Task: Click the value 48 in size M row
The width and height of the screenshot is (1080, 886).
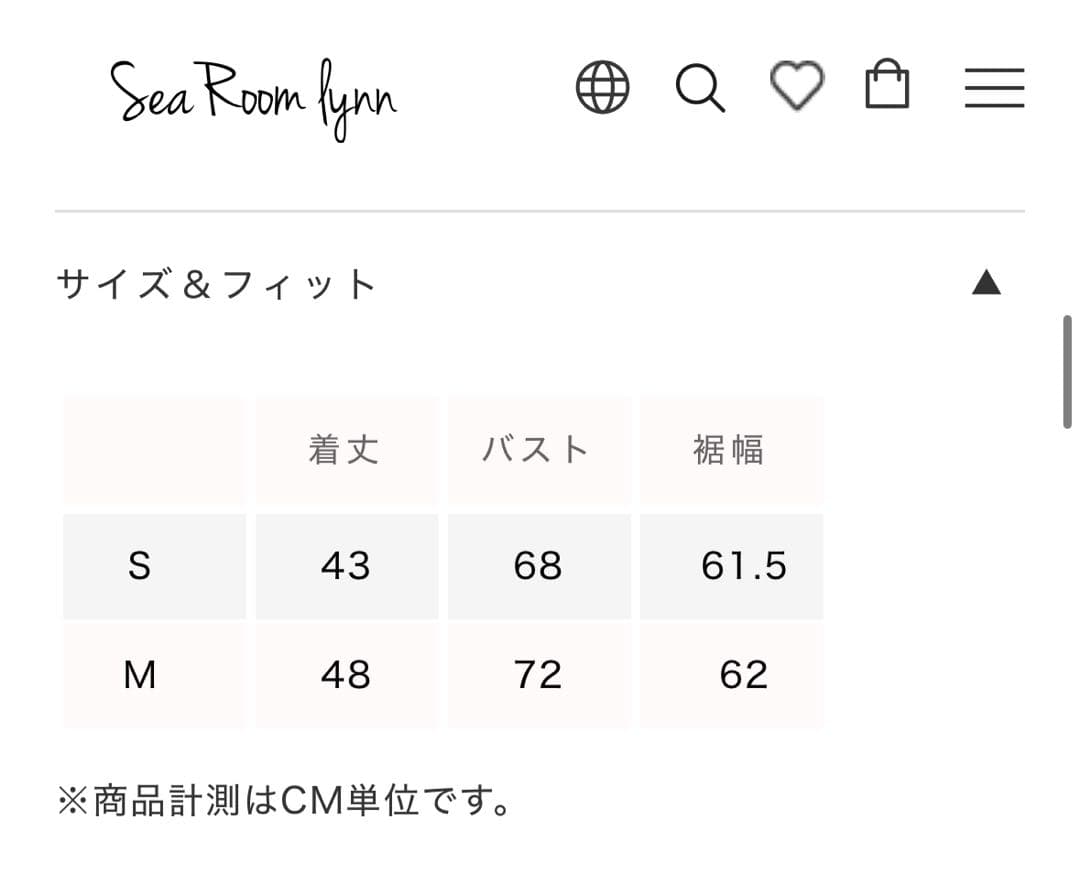Action: pos(345,675)
